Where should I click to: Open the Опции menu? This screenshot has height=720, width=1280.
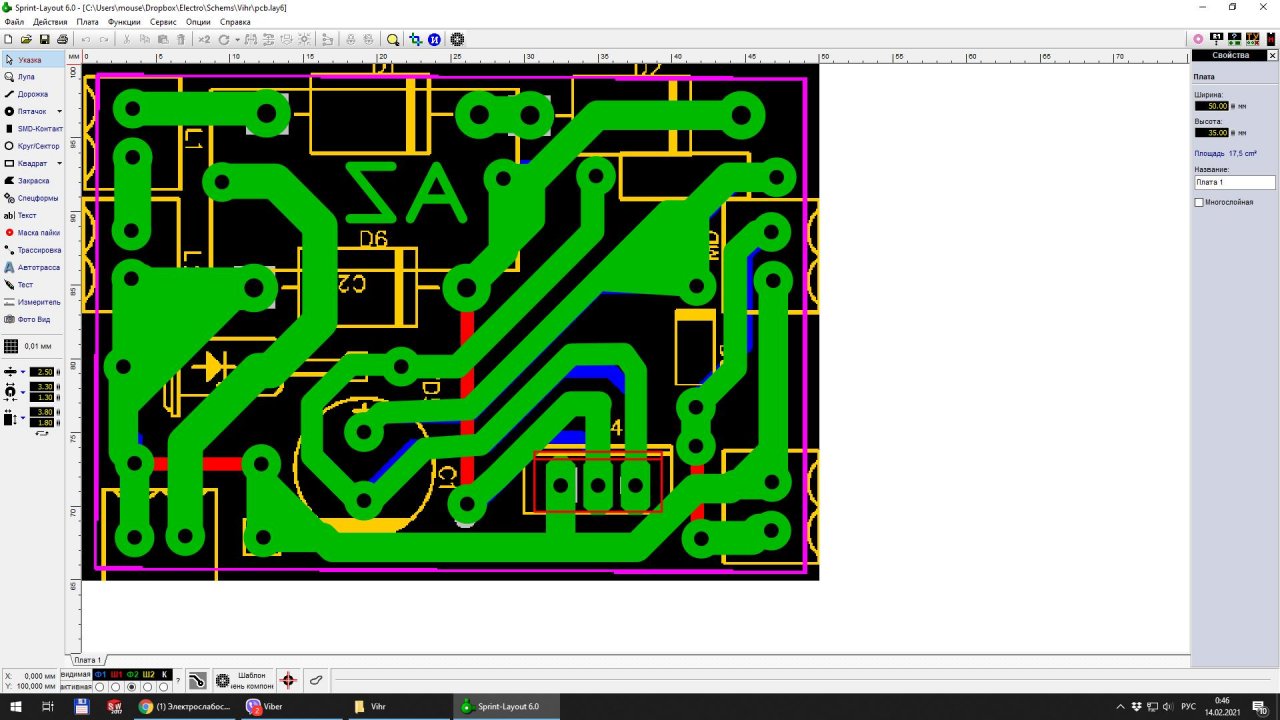pos(198,22)
